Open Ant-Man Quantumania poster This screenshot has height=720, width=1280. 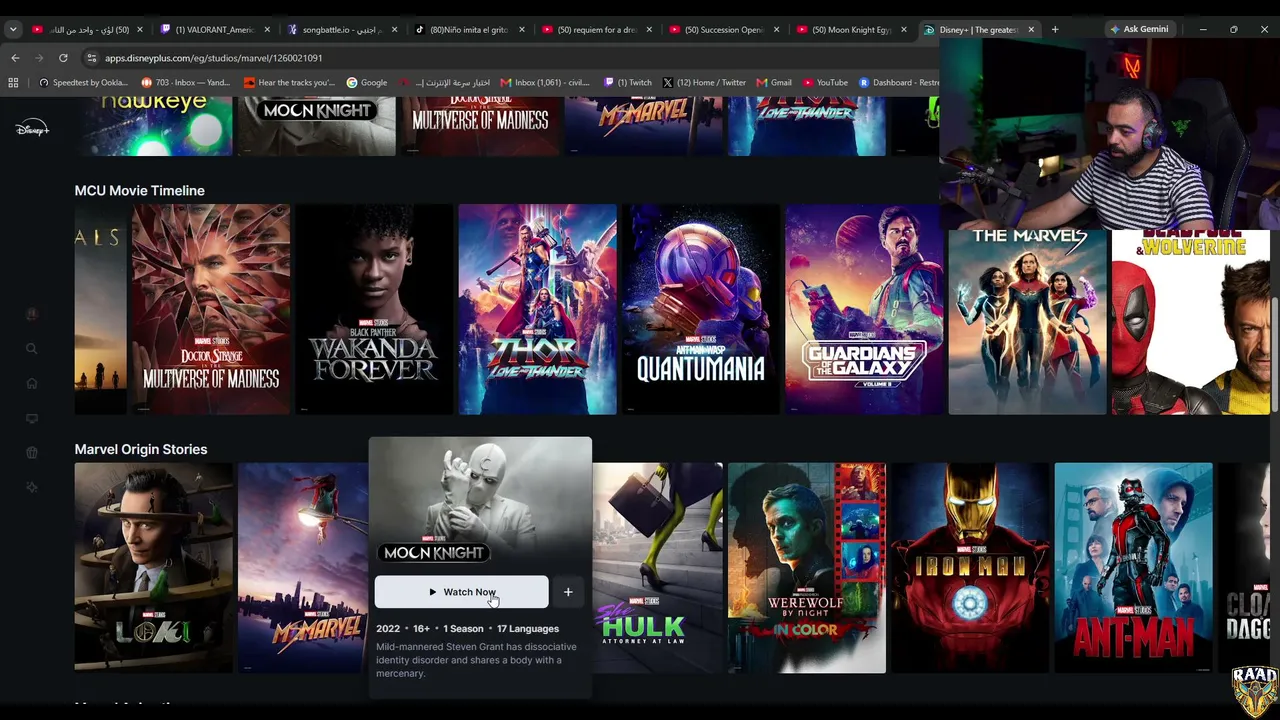[701, 309]
